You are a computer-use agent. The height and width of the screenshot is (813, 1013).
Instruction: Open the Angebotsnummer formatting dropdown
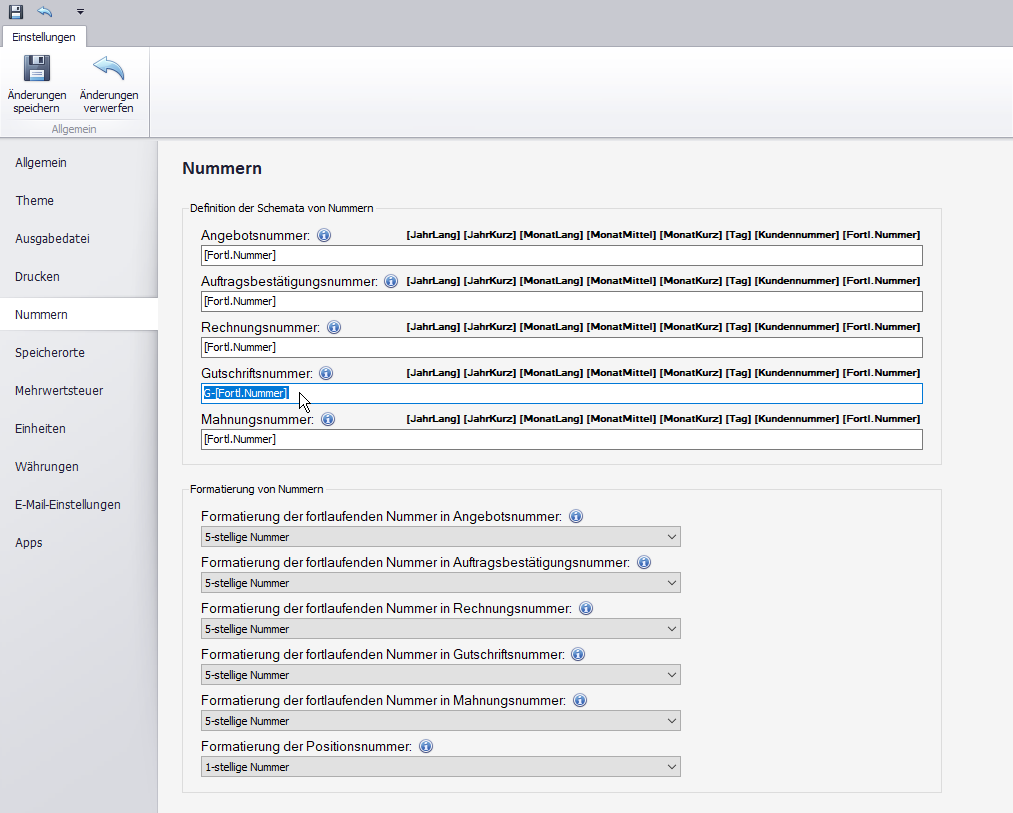click(440, 537)
